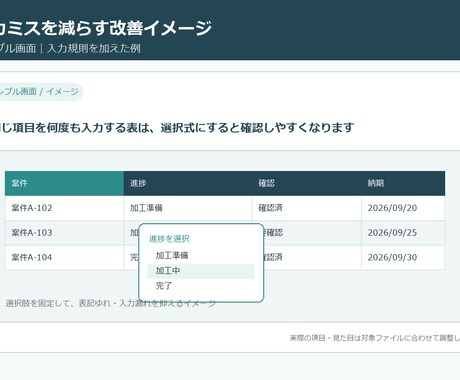
Task: Click the 納期 column header
Action: (403, 183)
